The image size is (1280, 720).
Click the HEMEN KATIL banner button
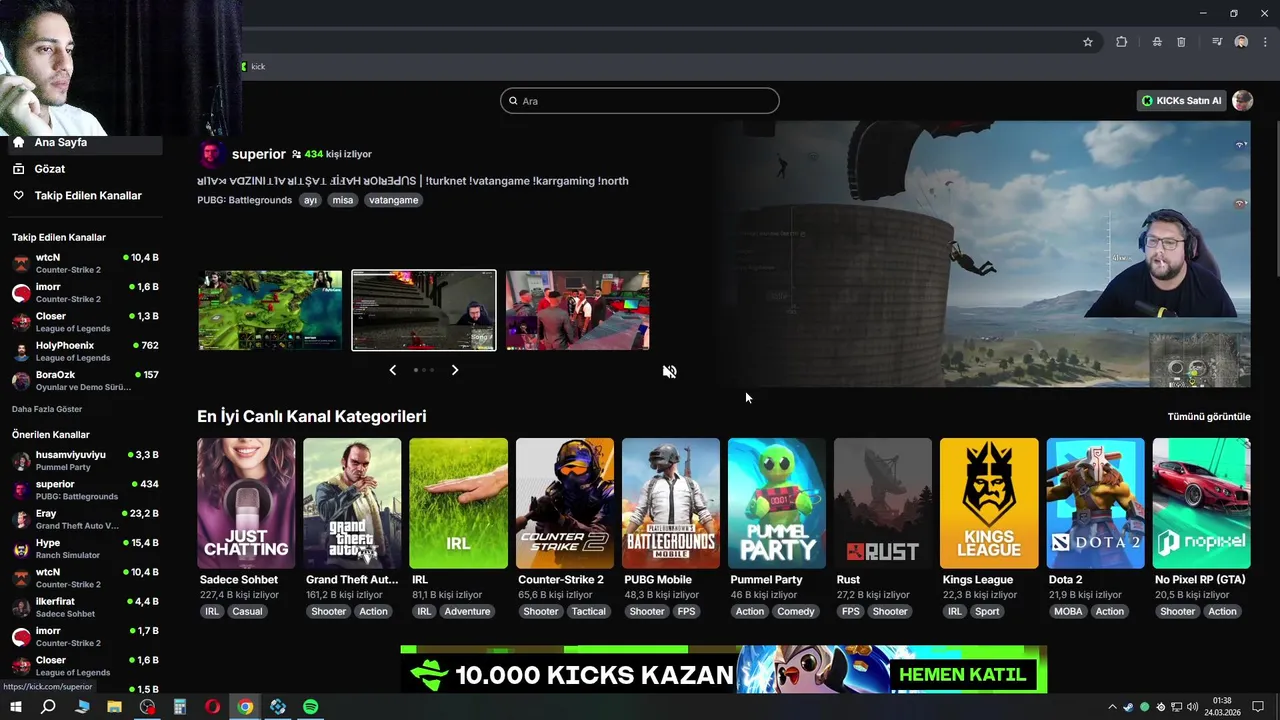tap(962, 675)
